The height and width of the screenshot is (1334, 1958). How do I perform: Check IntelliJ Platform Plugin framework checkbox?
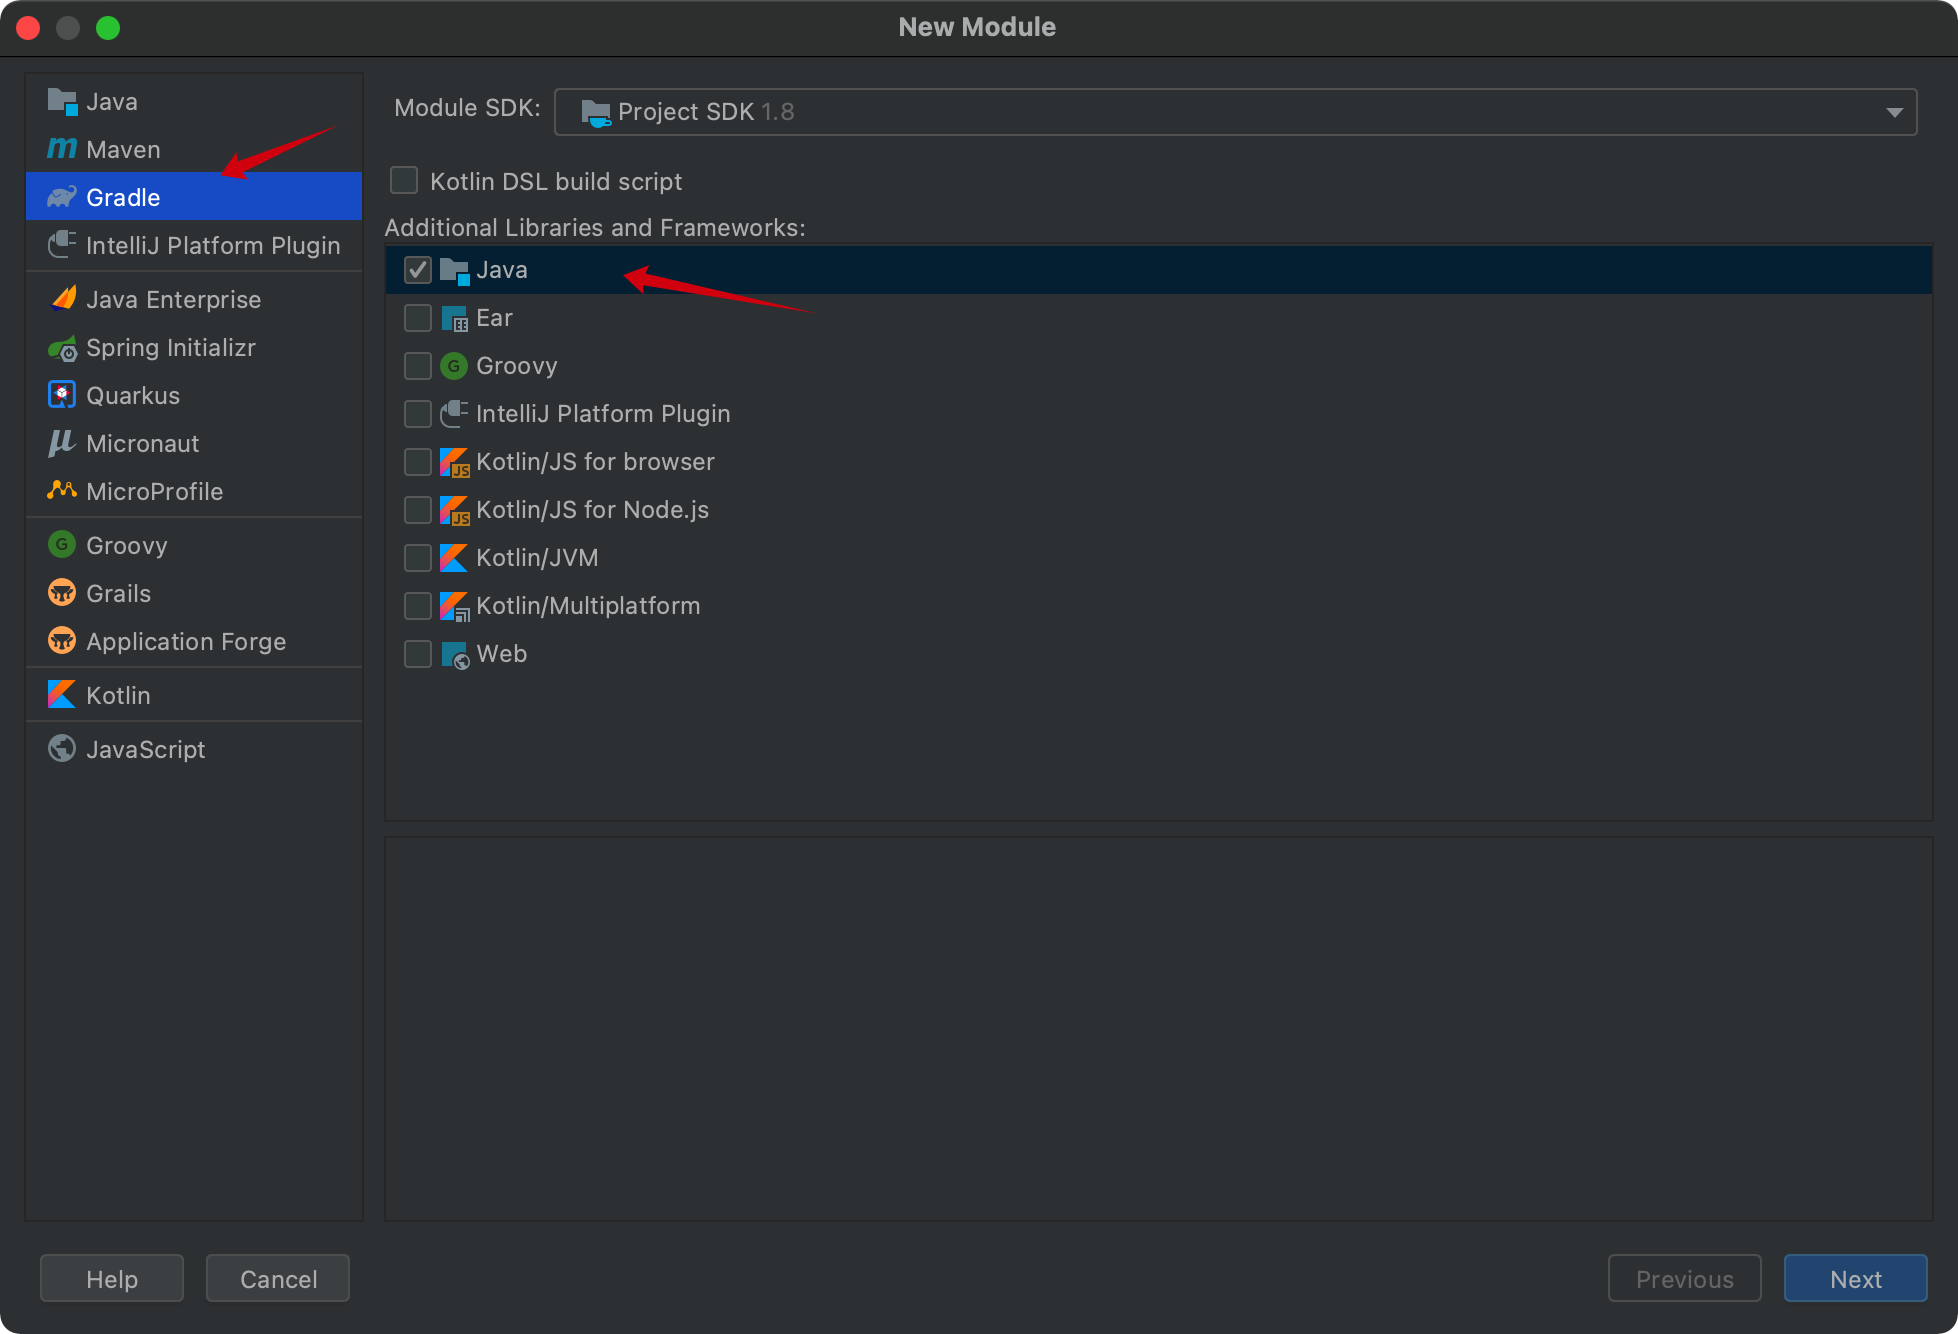418,414
